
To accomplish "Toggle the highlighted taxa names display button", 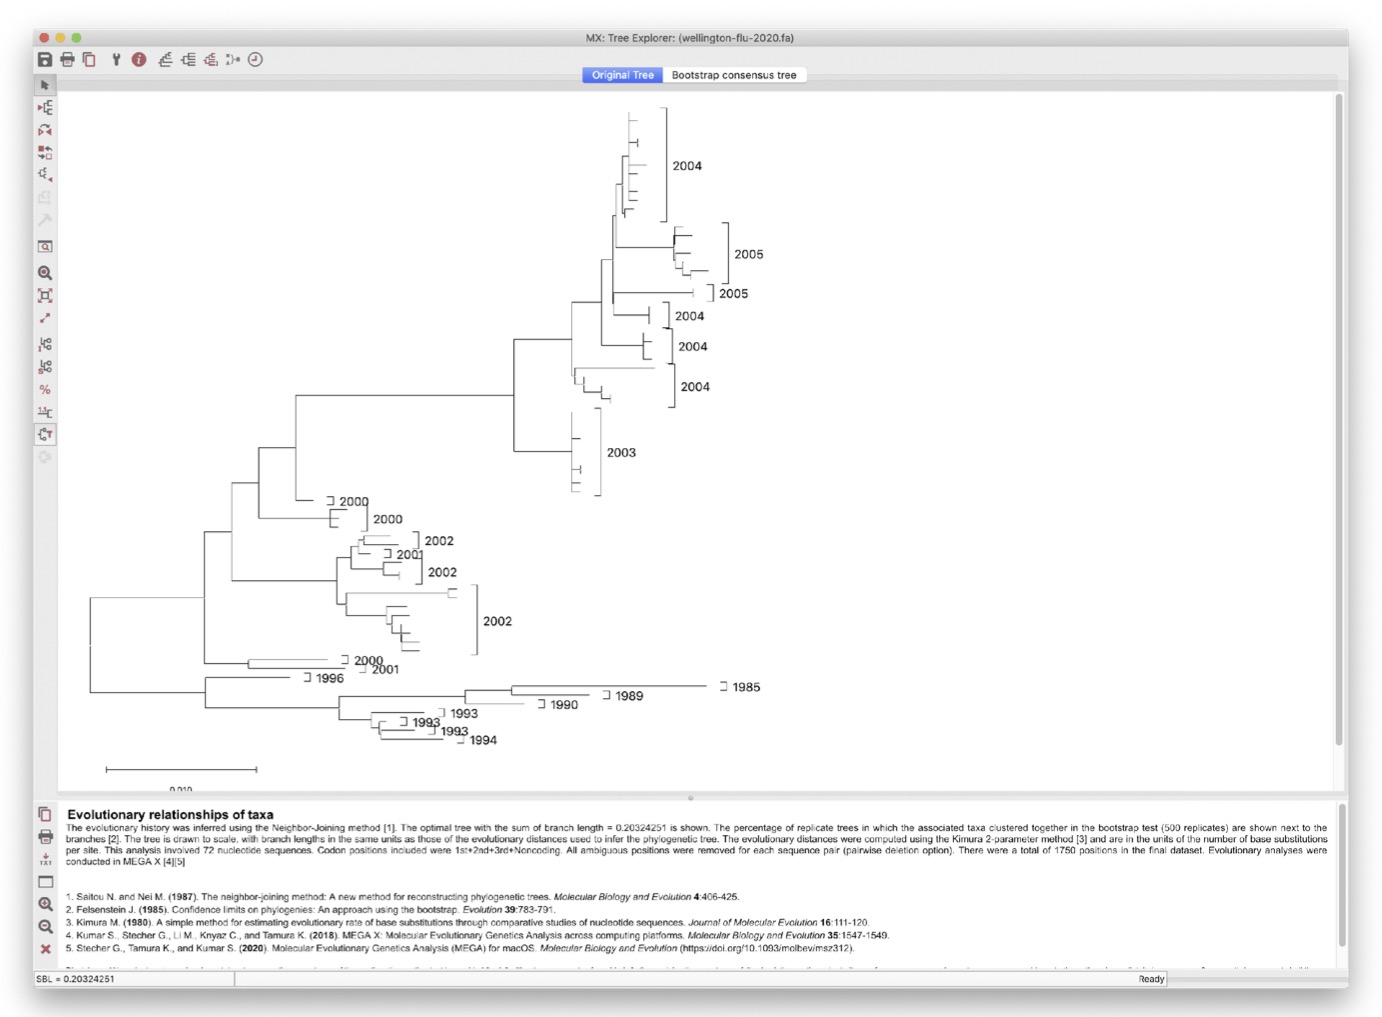I will tap(45, 435).
